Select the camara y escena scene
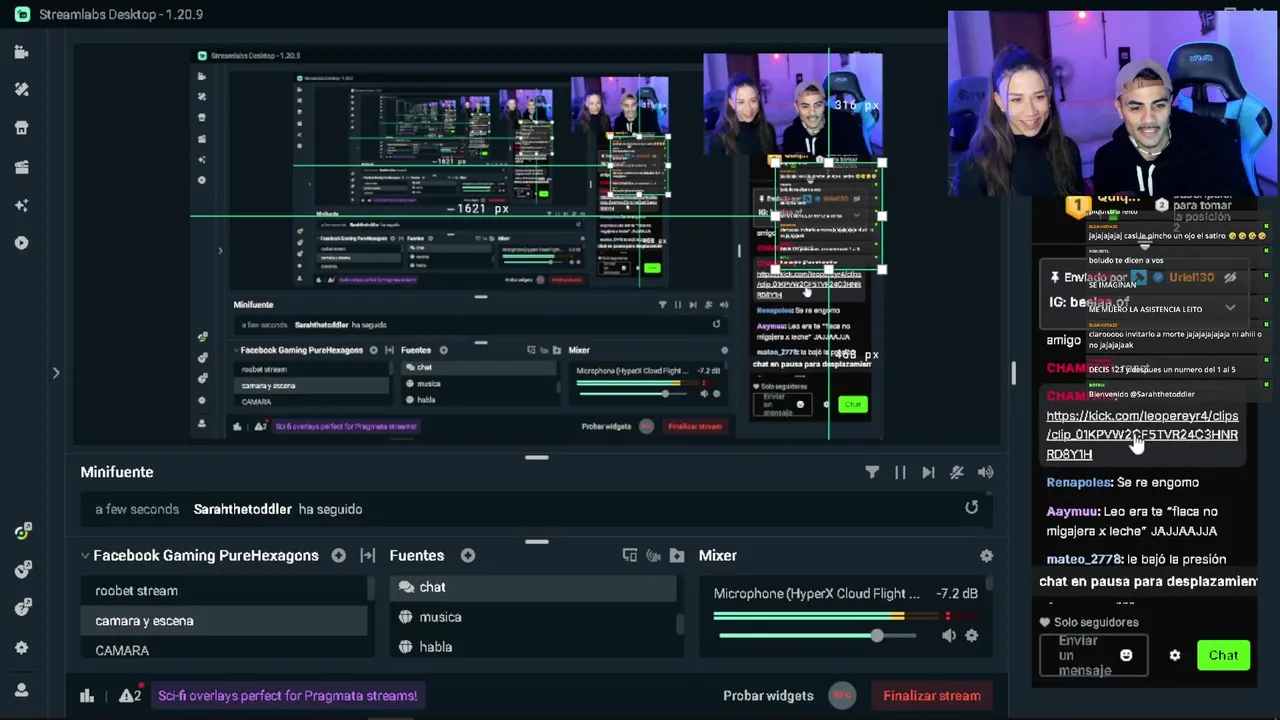Viewport: 1280px width, 720px height. coord(224,621)
